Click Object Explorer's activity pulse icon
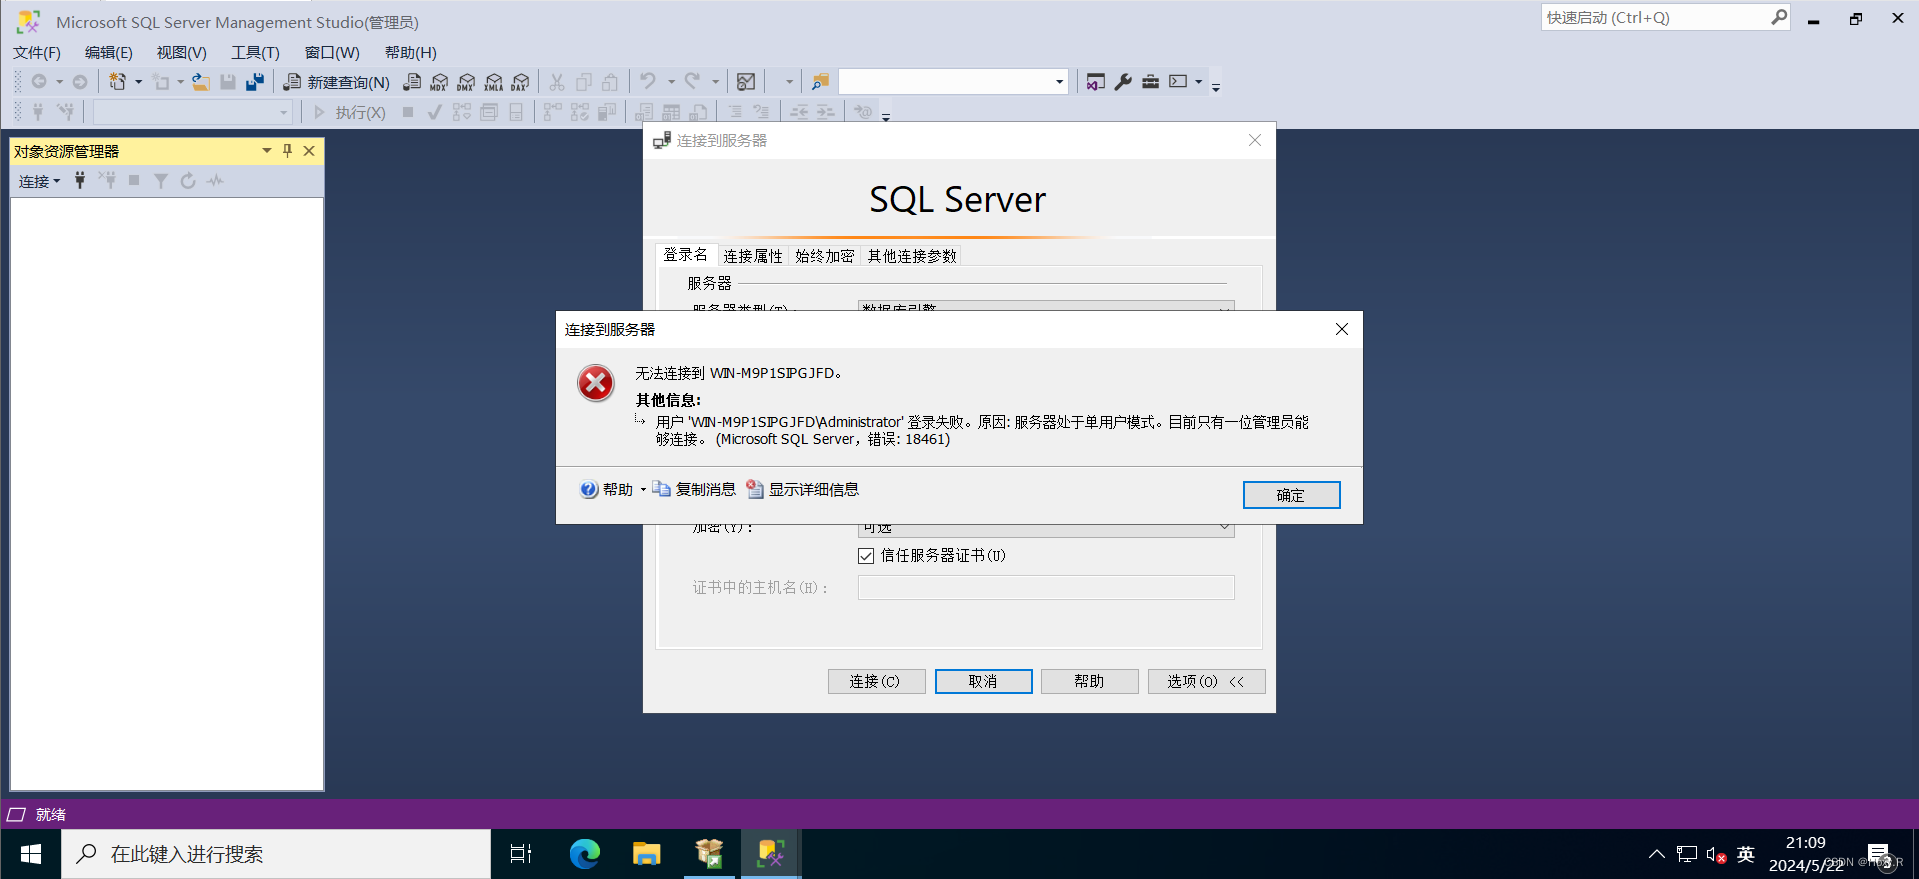 click(x=215, y=181)
